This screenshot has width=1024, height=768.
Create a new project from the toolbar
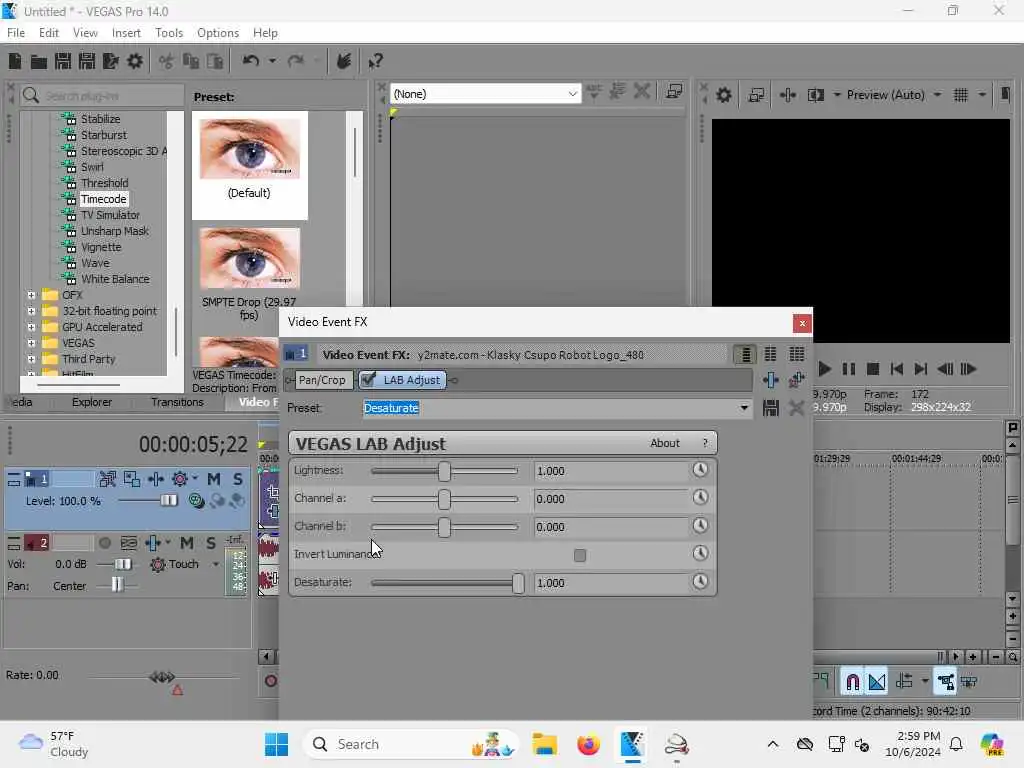point(14,61)
